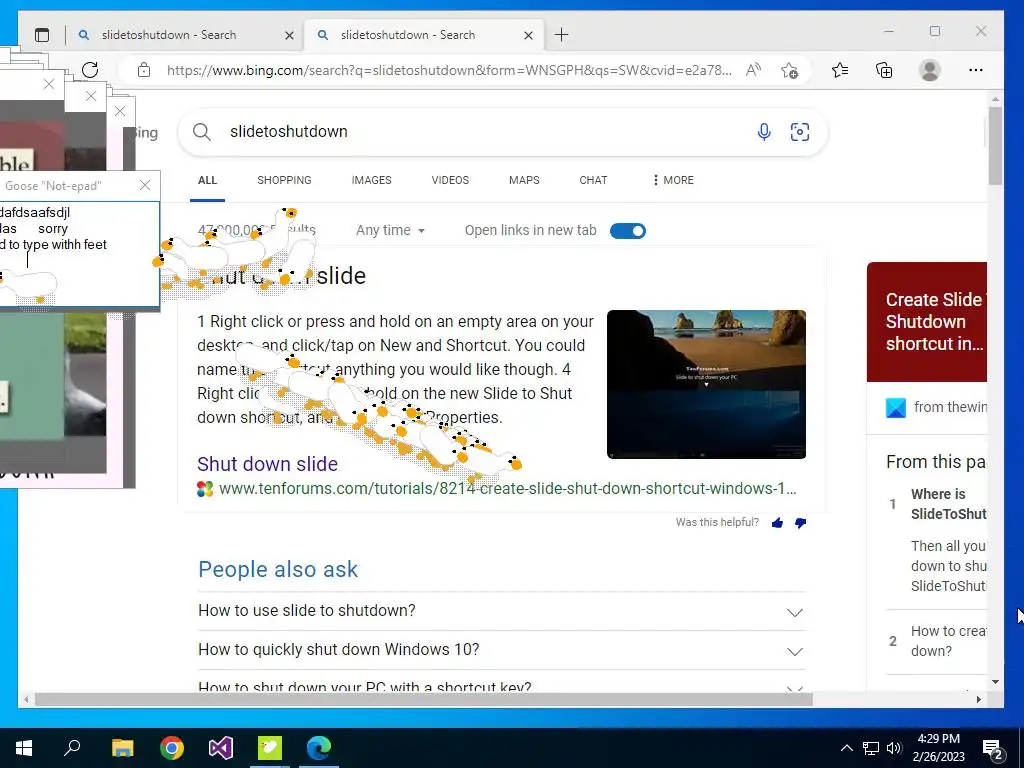Launch File Explorer from the taskbar
Viewport: 1024px width, 768px height.
[122, 748]
